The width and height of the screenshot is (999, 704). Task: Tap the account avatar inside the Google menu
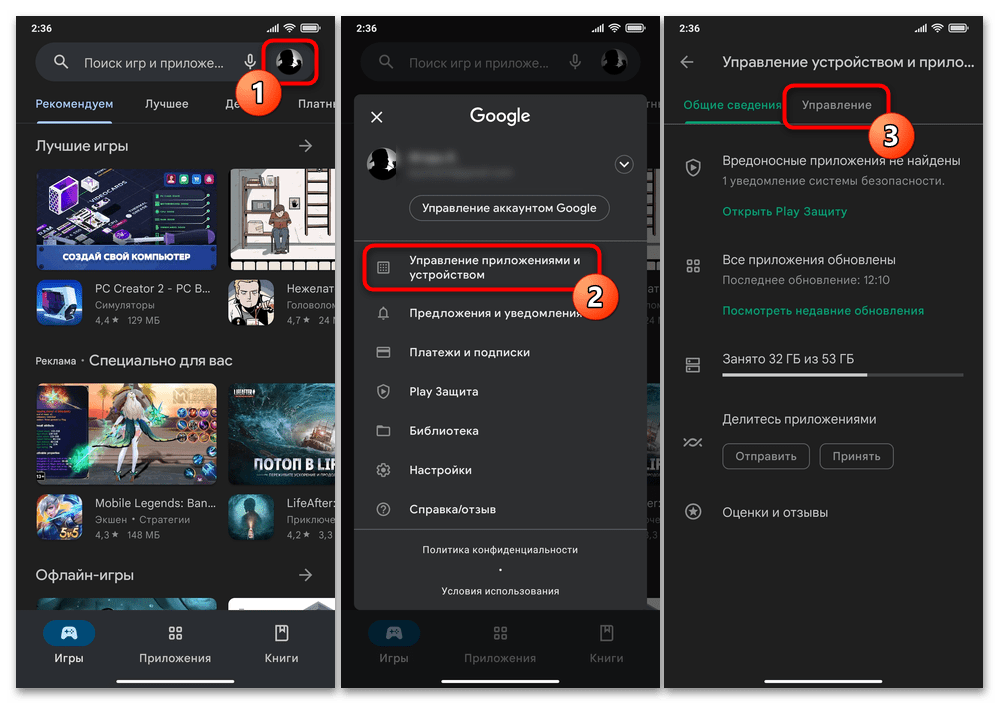382,164
